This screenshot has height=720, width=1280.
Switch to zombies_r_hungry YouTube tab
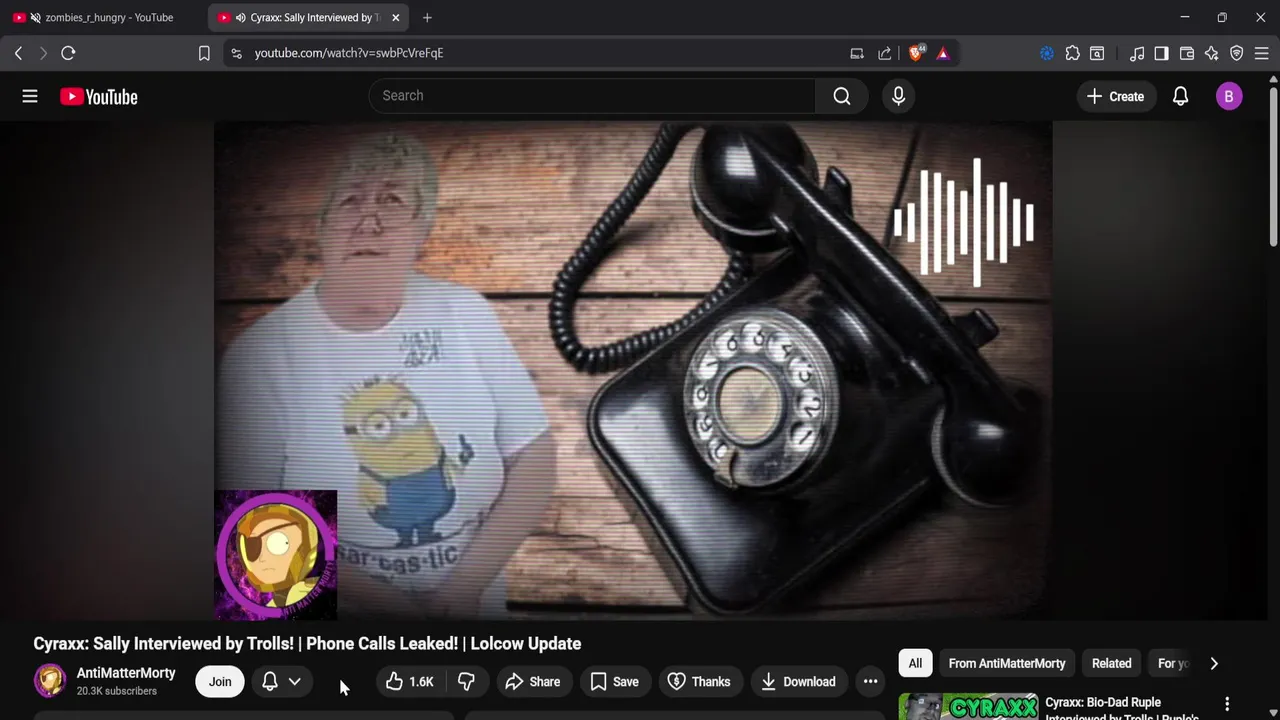[100, 17]
